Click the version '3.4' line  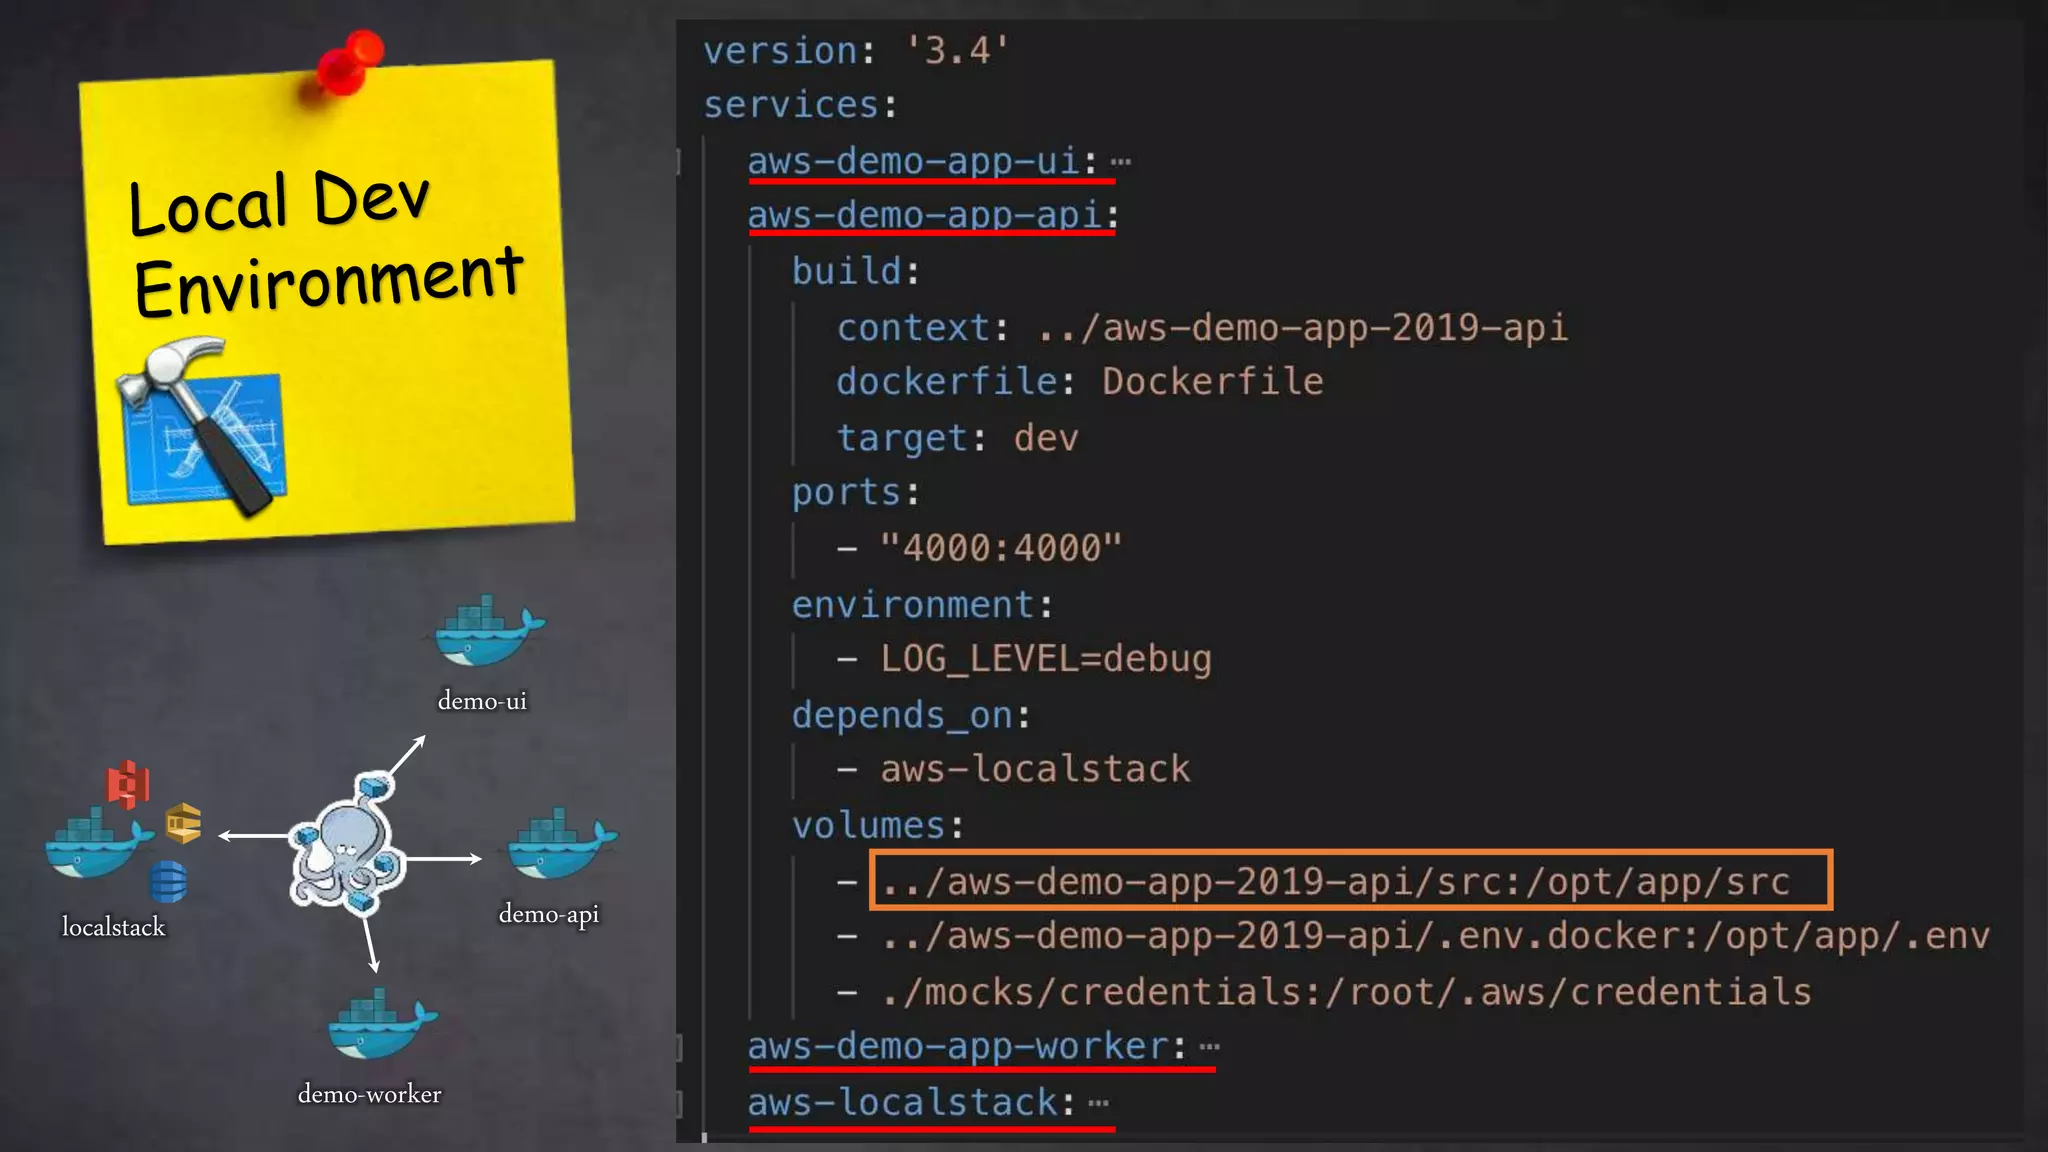(856, 50)
